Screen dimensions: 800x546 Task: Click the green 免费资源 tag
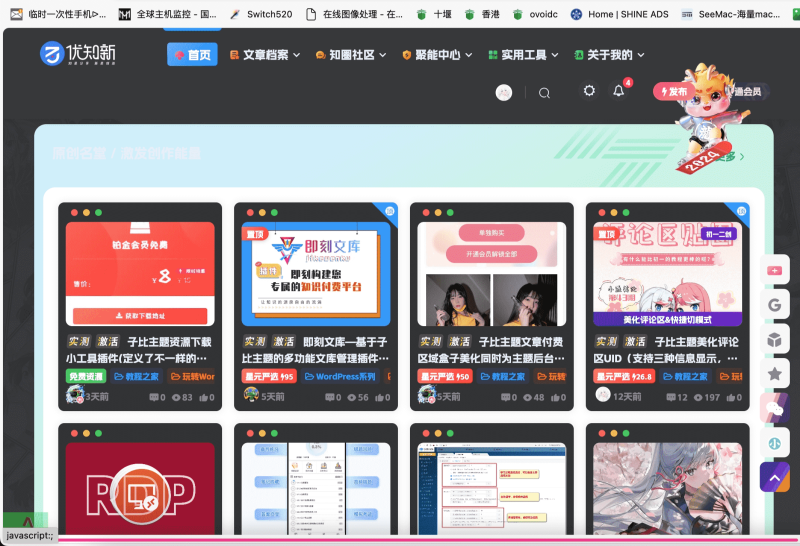(x=86, y=377)
